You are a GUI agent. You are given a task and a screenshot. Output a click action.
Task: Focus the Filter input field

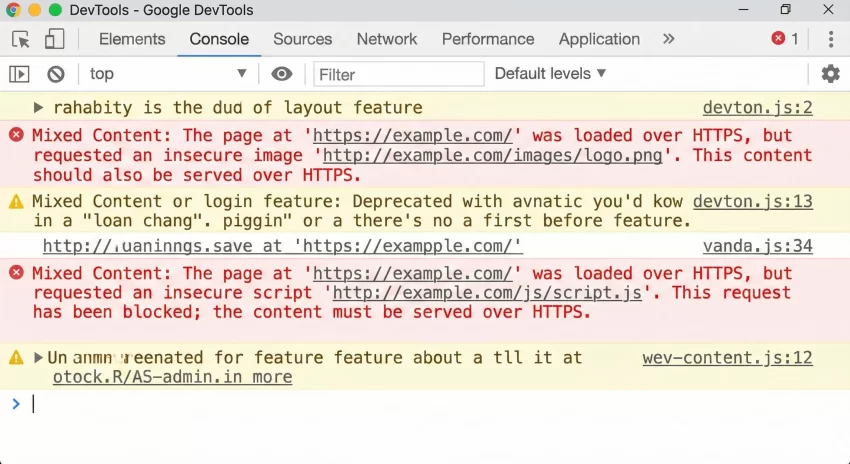tap(398, 74)
